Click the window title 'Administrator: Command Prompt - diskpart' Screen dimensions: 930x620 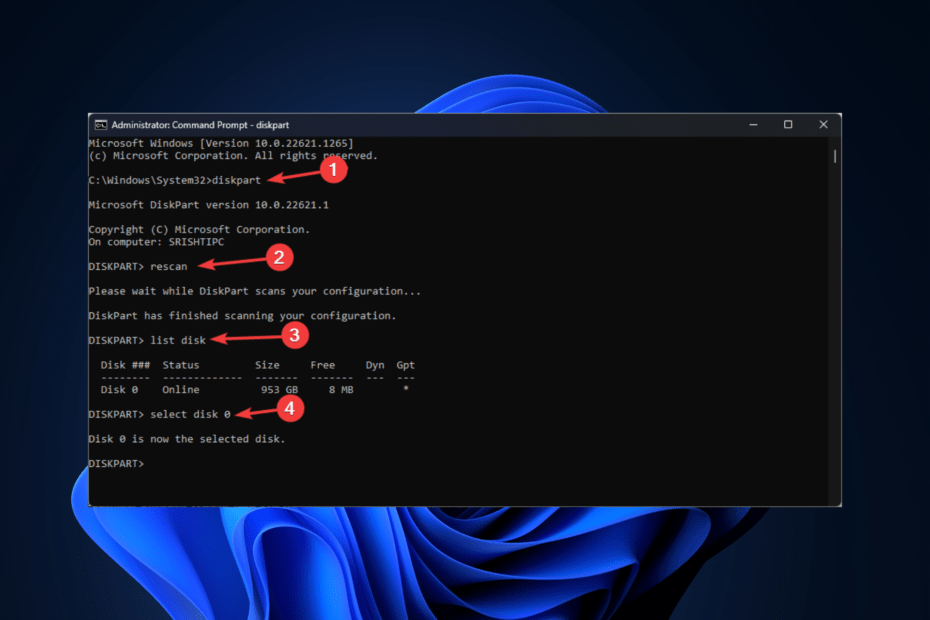click(x=200, y=125)
